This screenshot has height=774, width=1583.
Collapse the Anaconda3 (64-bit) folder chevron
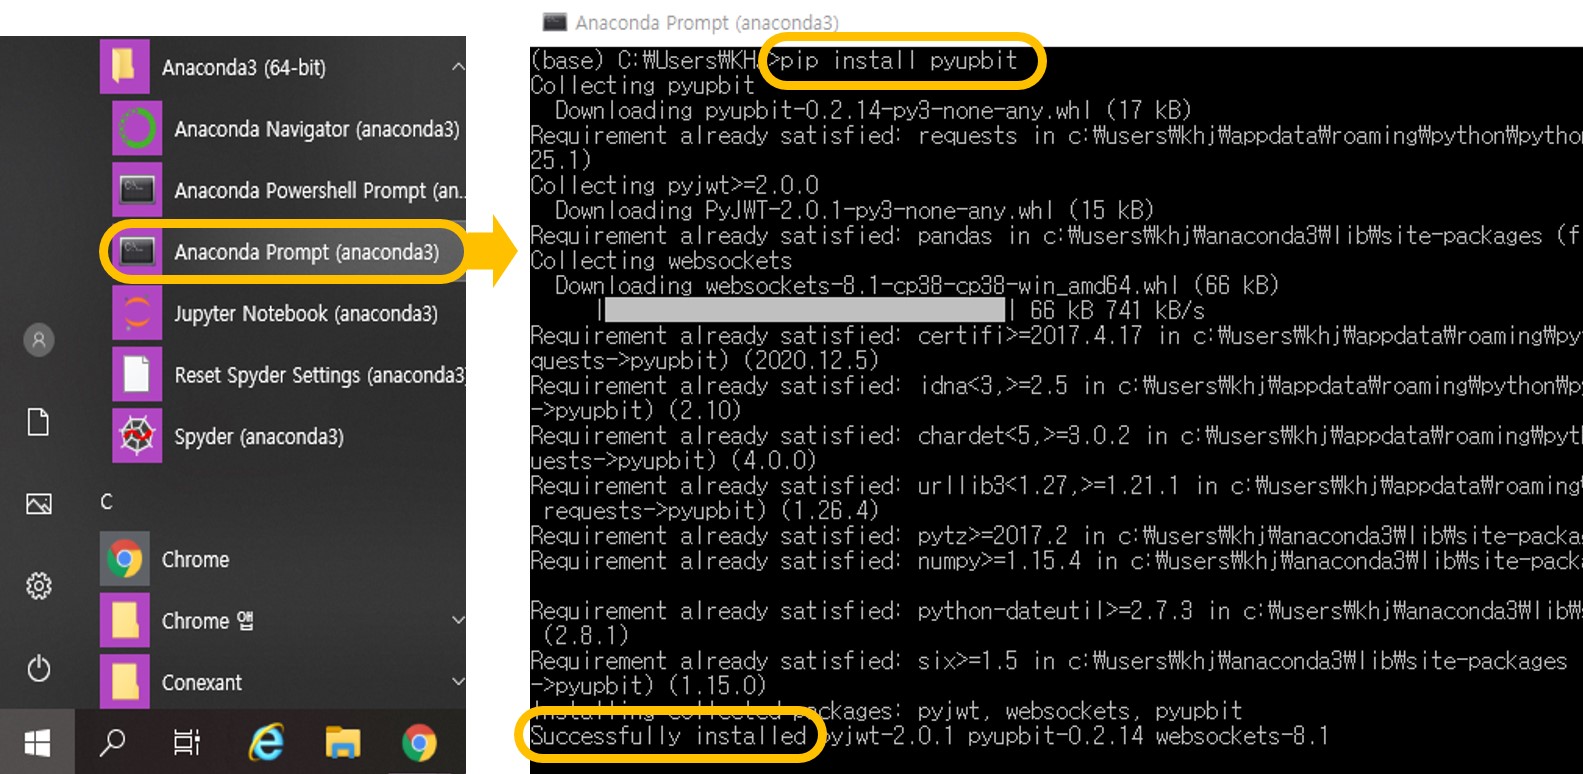[x=457, y=67]
